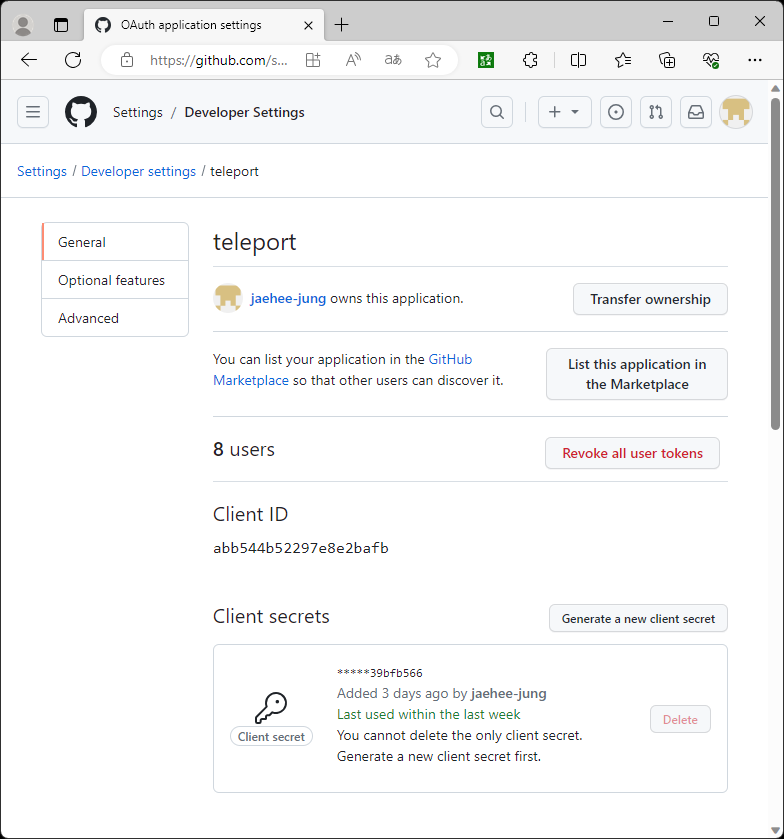The height and width of the screenshot is (839, 784).
Task: Open the Pull requests icon in header
Action: click(656, 112)
